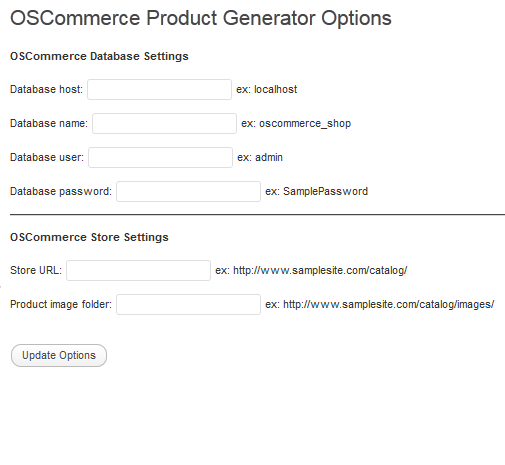Viewport: 505px width, 465px height.
Task: Click the OSCommerce Product Generator Options title
Action: 201,18
